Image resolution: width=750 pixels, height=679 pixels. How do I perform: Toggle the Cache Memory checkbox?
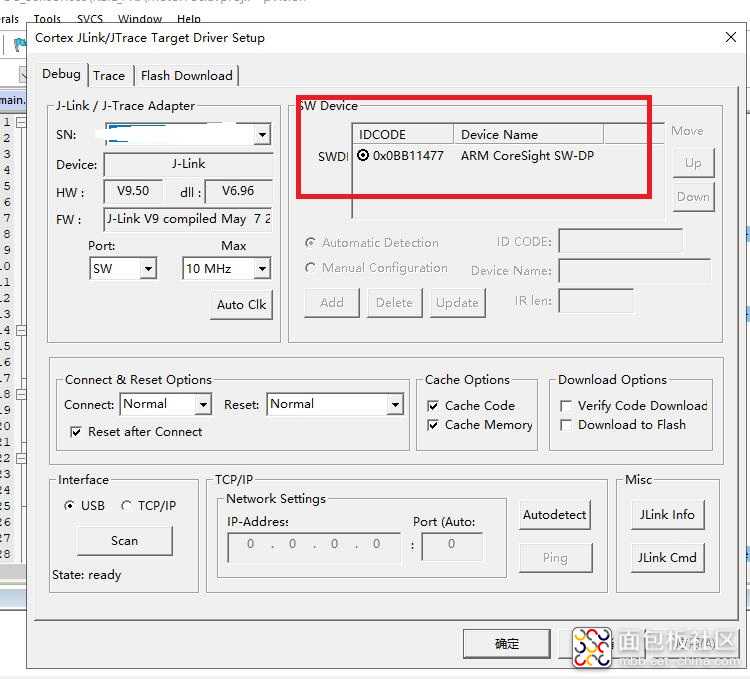[x=432, y=425]
